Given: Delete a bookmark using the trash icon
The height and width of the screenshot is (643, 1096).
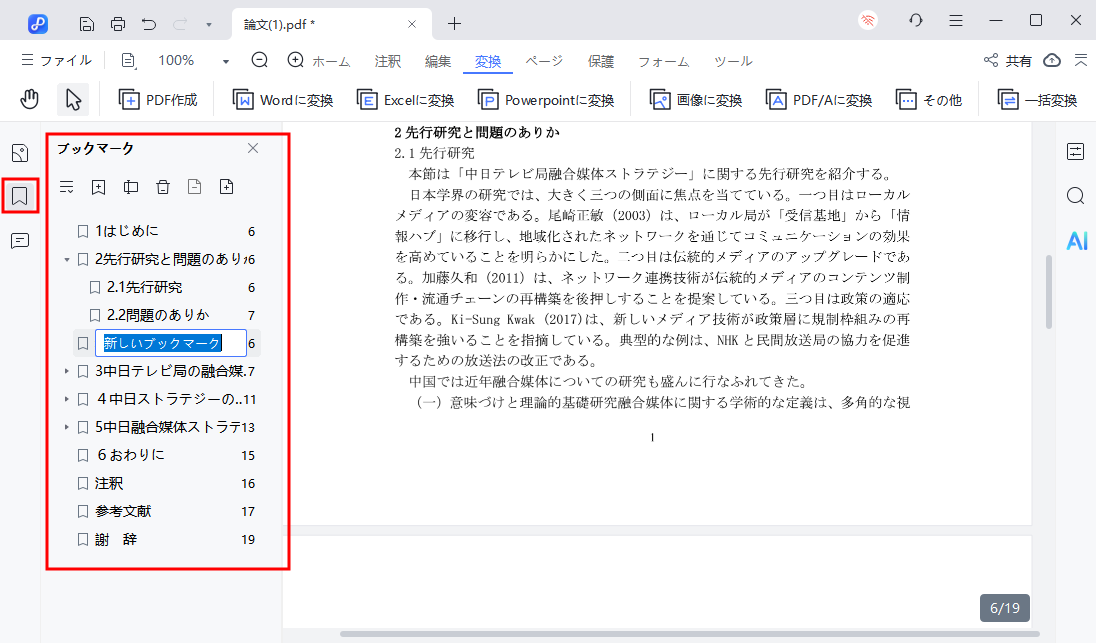Looking at the screenshot, I should 162,186.
